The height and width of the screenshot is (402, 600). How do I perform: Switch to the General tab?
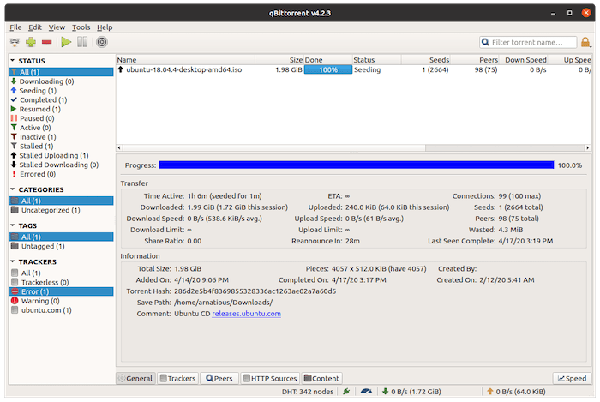click(x=136, y=378)
